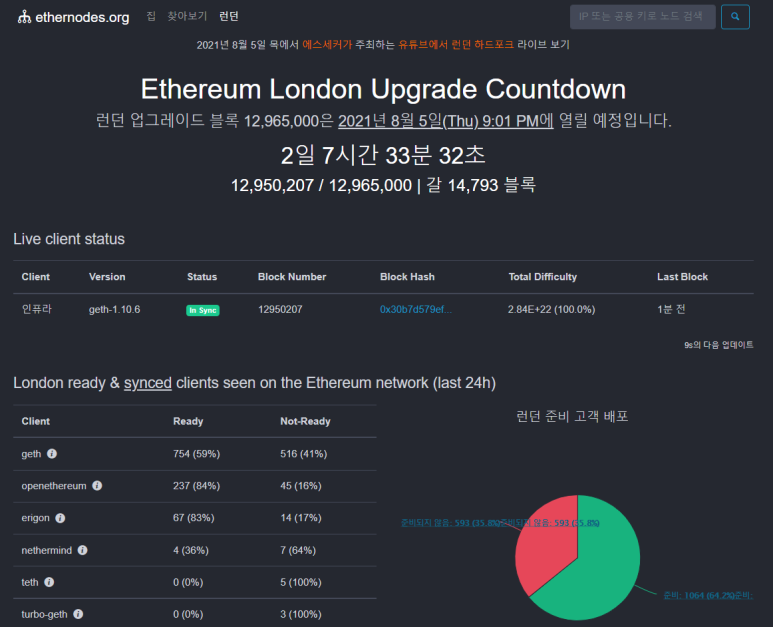Click the 준비되지 않음: 593 pie label

451,523
